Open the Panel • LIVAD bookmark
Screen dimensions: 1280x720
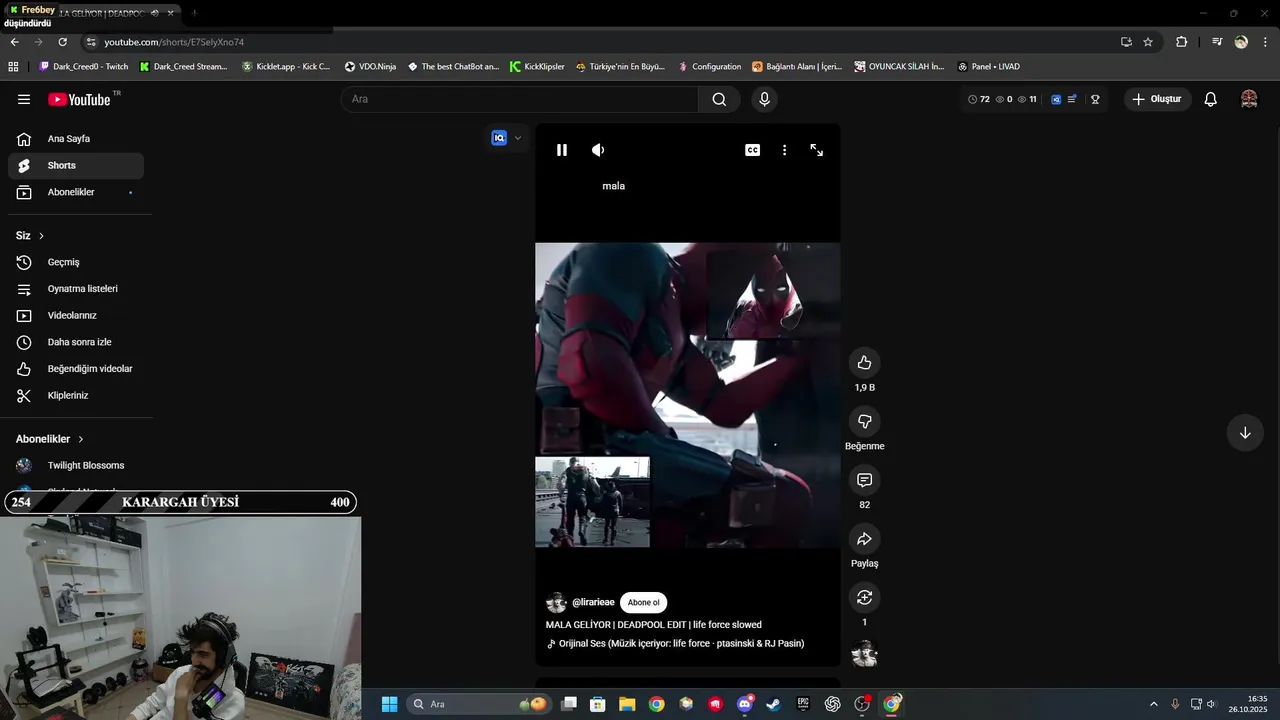coord(988,67)
